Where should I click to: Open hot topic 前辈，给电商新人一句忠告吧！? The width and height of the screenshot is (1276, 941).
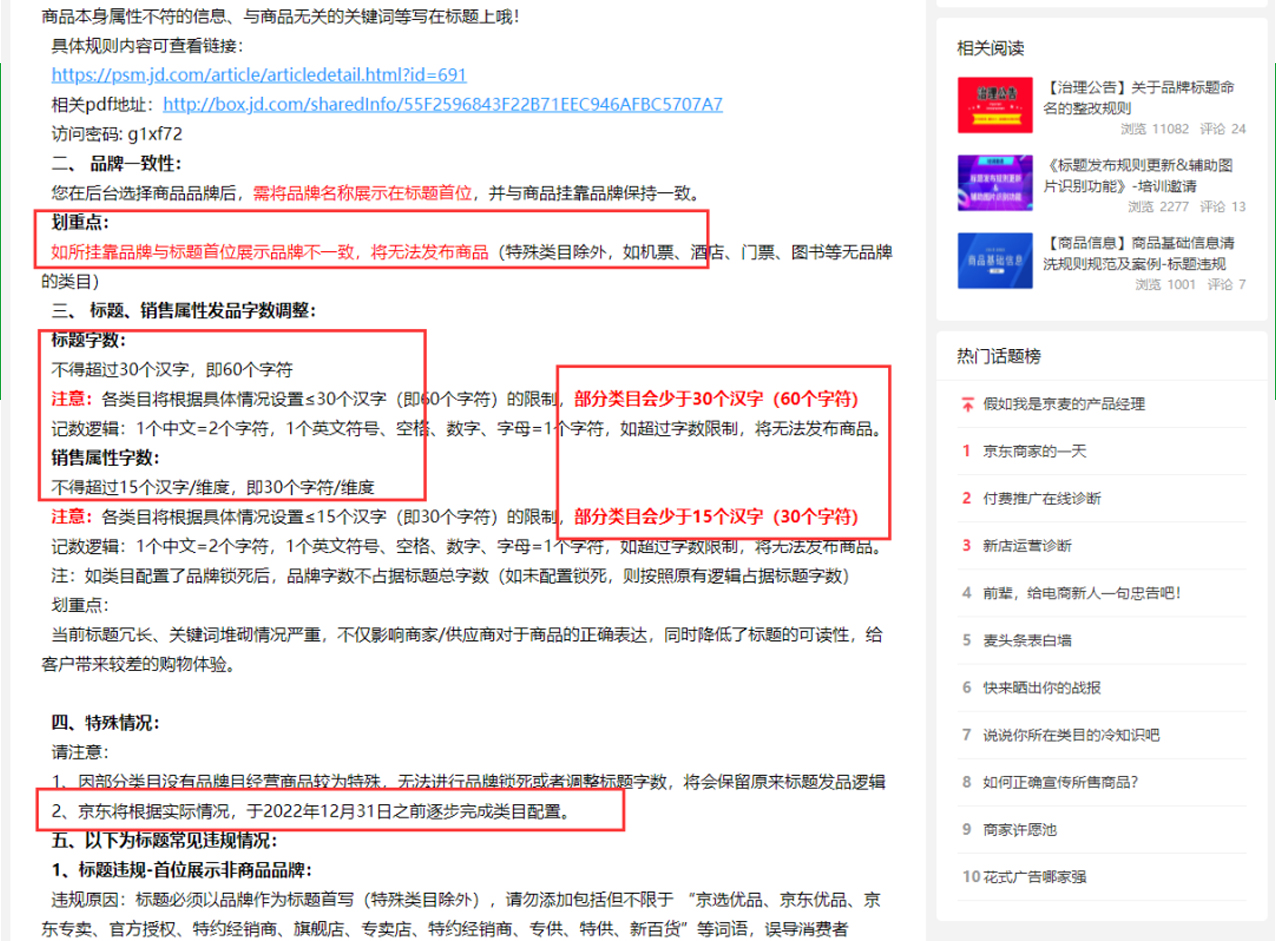point(1082,593)
